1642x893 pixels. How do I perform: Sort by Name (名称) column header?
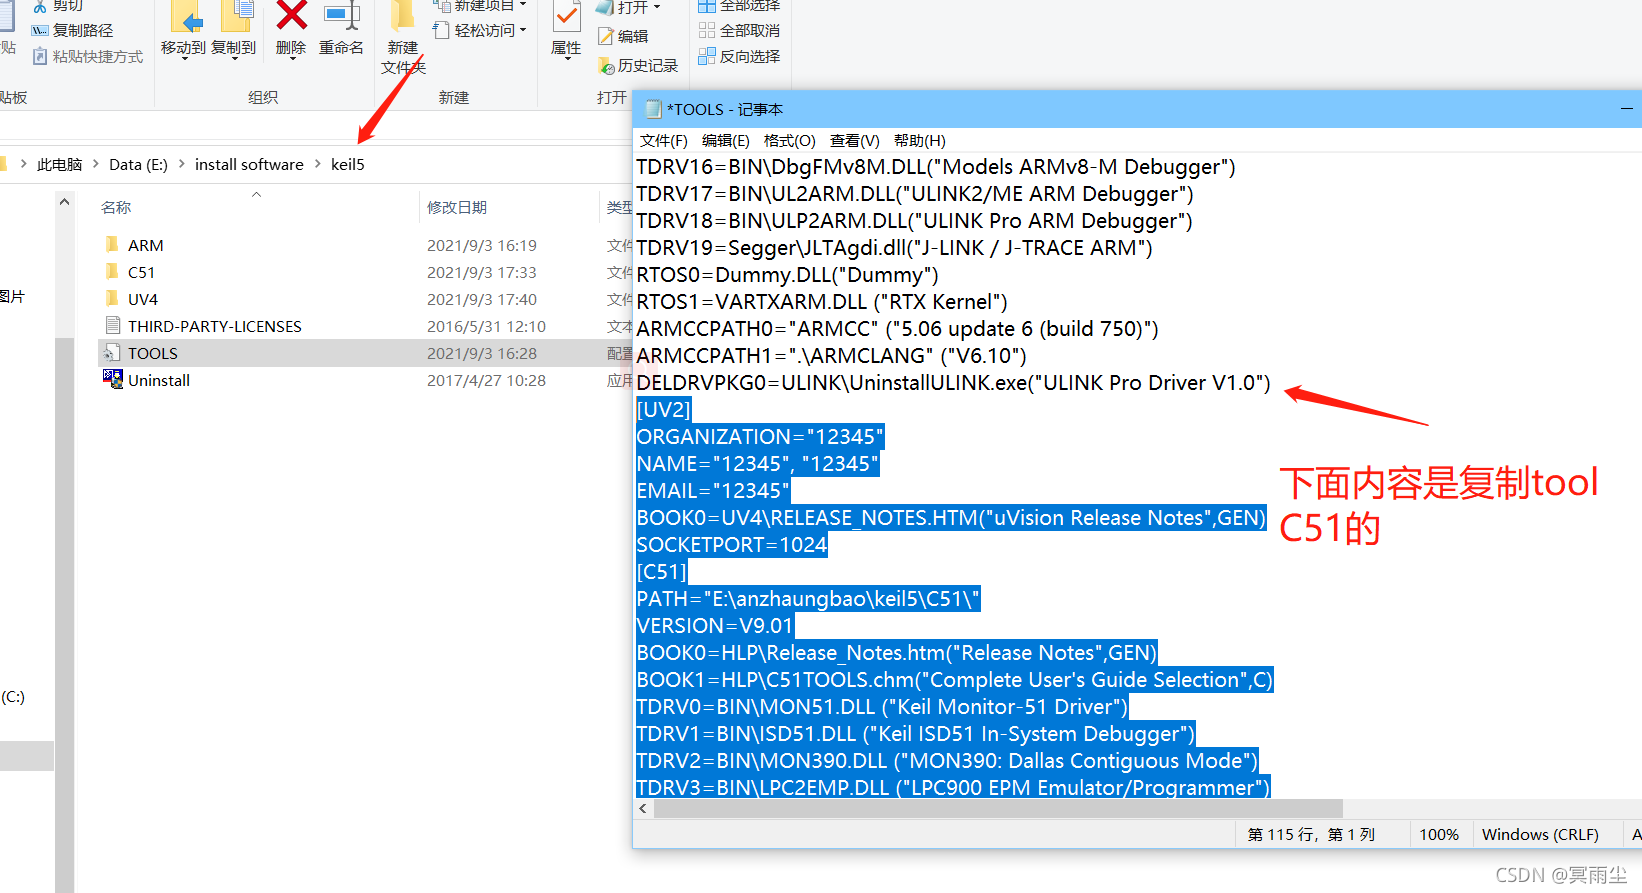point(116,208)
